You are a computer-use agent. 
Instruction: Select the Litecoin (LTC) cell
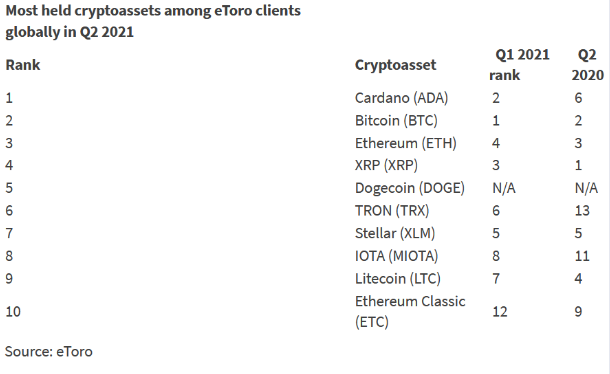[x=398, y=279]
